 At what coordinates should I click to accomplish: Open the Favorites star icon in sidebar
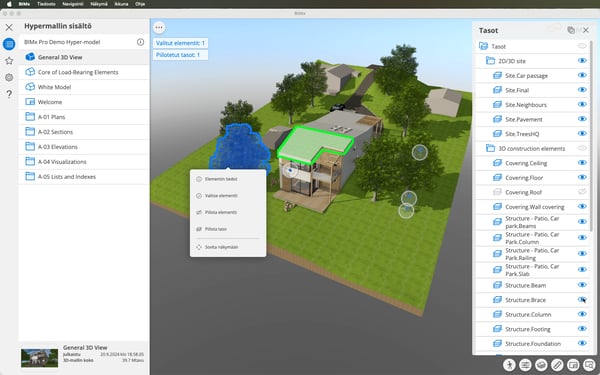pos(9,60)
